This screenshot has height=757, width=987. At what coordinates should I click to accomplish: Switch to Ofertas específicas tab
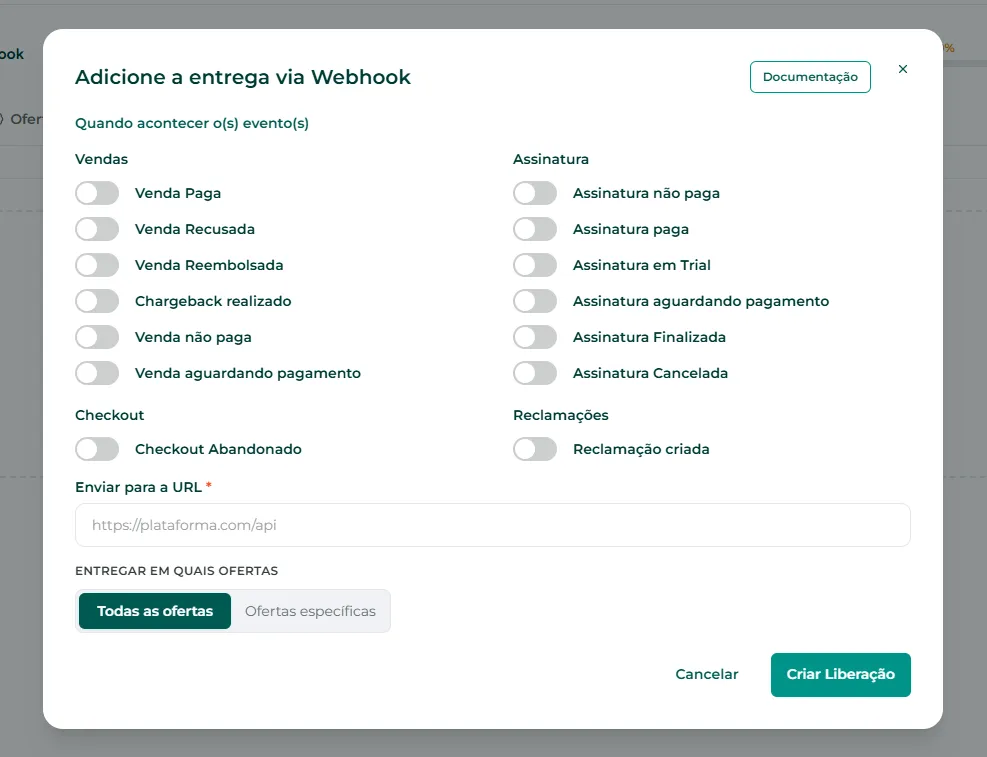point(310,611)
